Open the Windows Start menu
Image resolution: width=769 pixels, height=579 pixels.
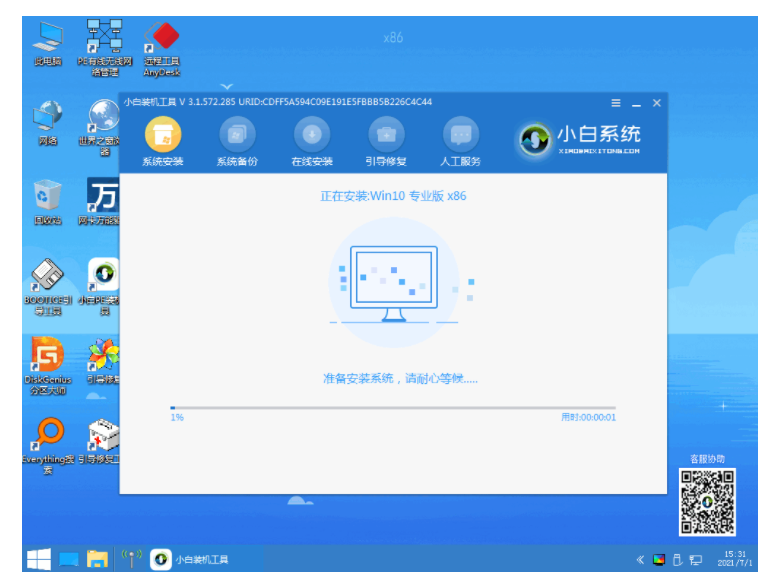tap(38, 558)
